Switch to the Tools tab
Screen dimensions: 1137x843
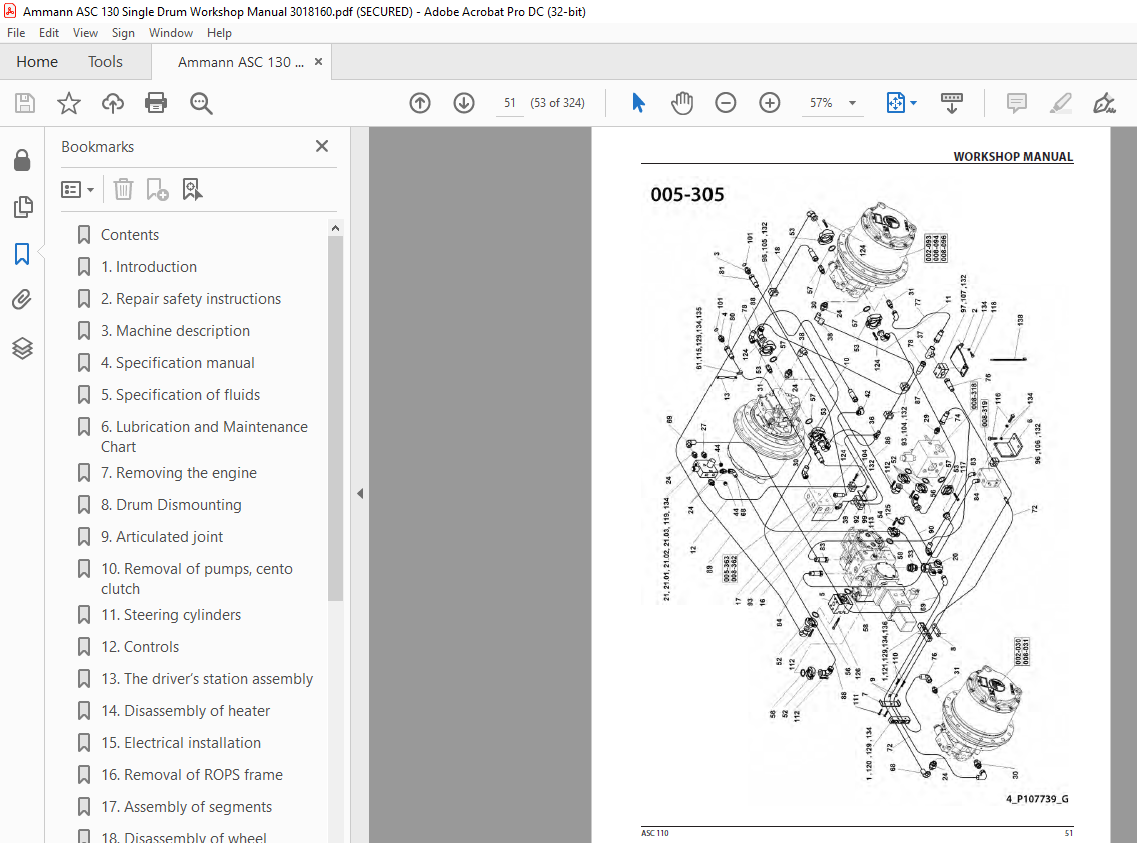point(105,62)
